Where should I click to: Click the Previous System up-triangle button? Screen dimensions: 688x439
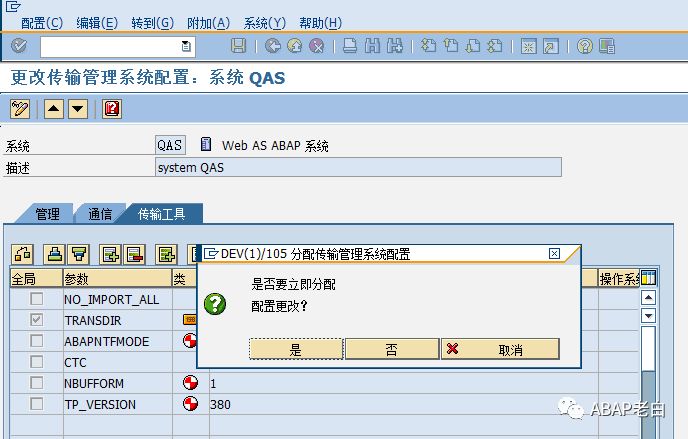54,108
